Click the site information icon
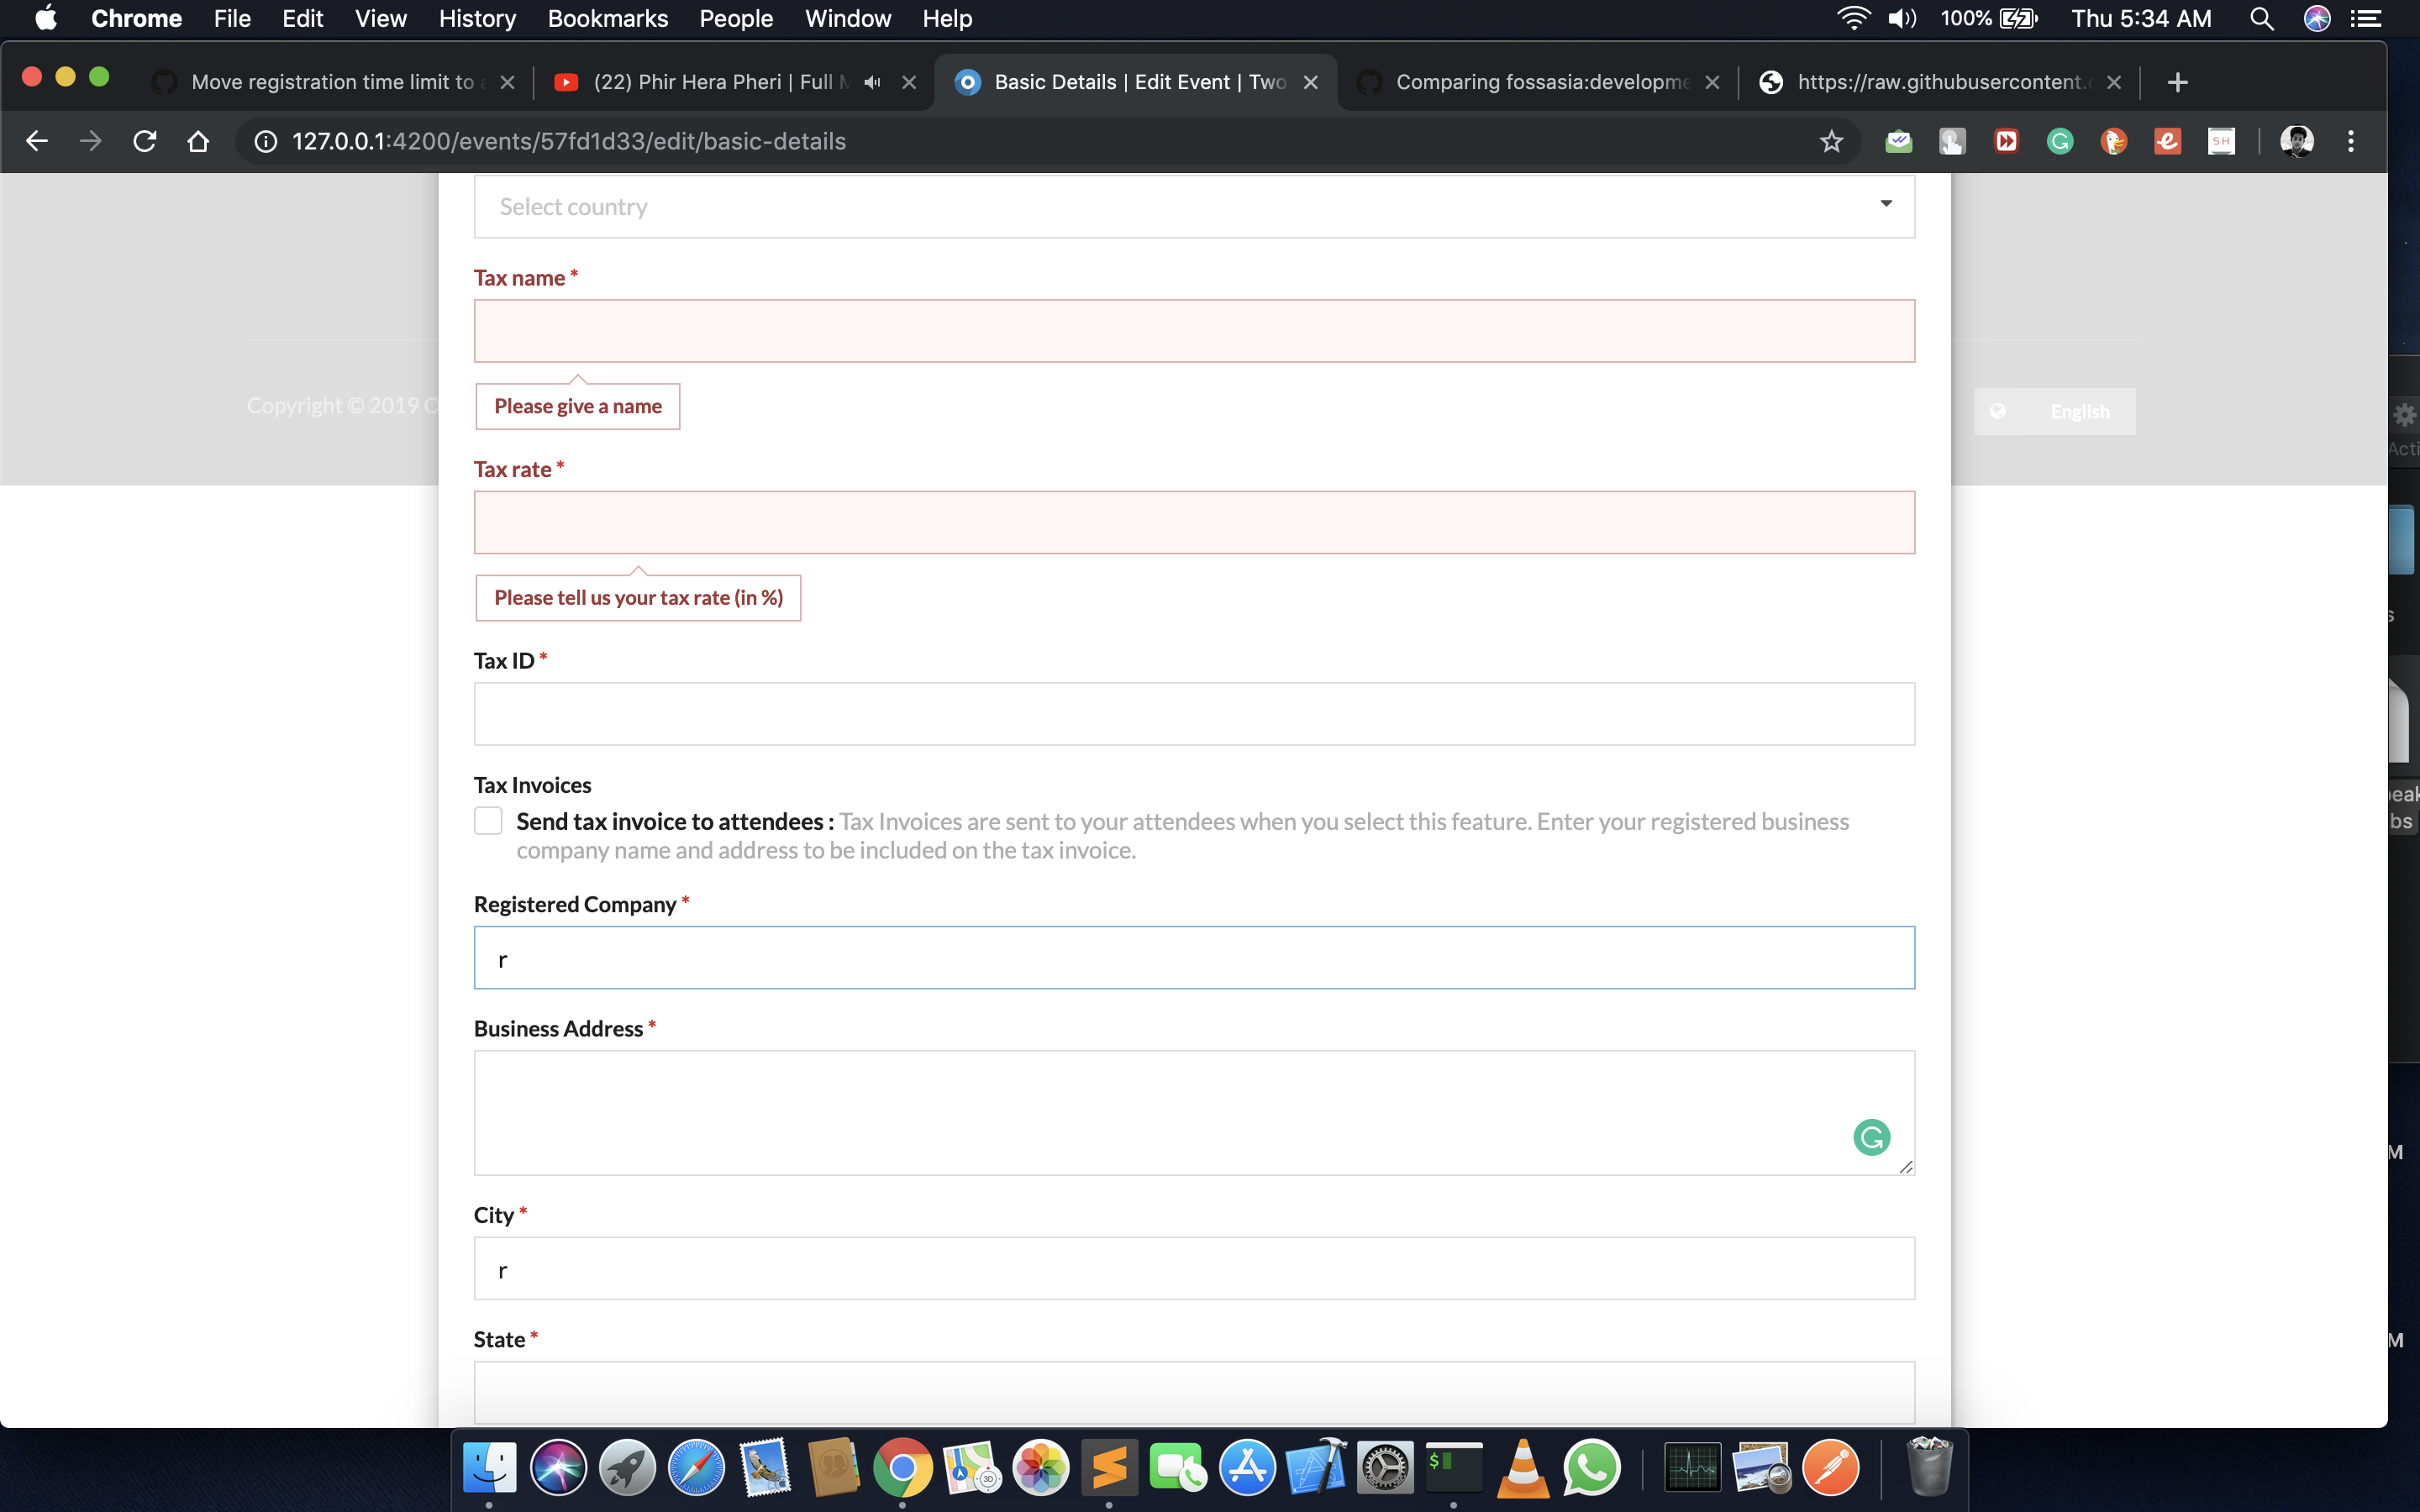The image size is (2420, 1512). click(265, 141)
